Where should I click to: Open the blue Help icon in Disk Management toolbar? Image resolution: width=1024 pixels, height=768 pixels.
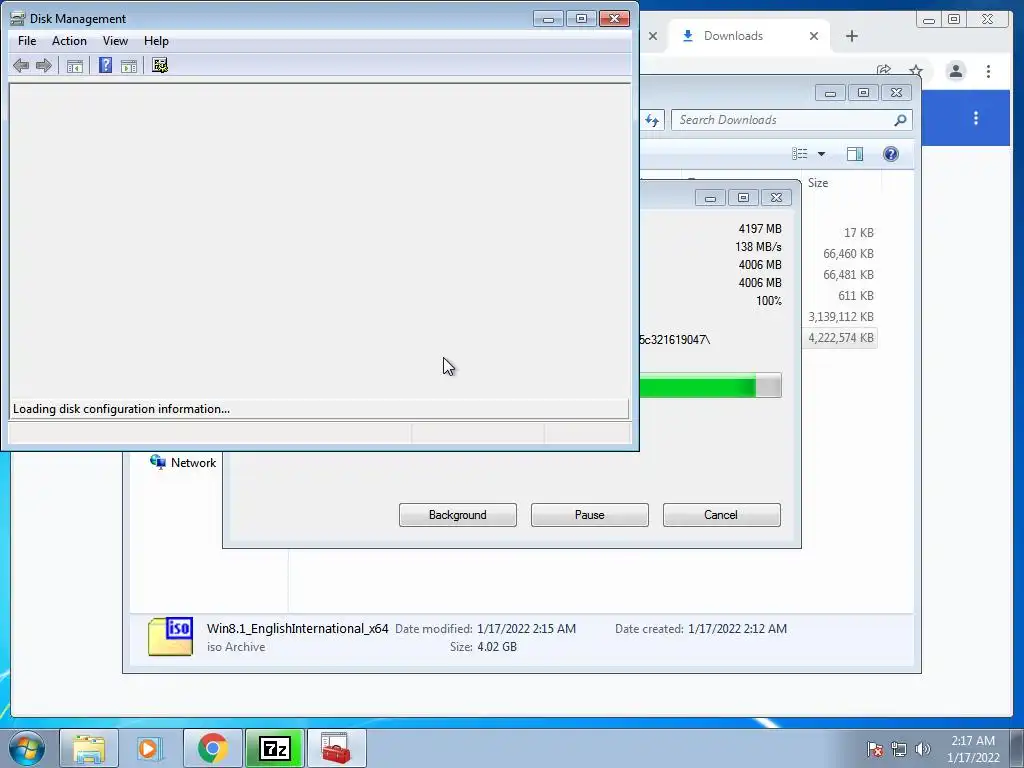pos(105,65)
